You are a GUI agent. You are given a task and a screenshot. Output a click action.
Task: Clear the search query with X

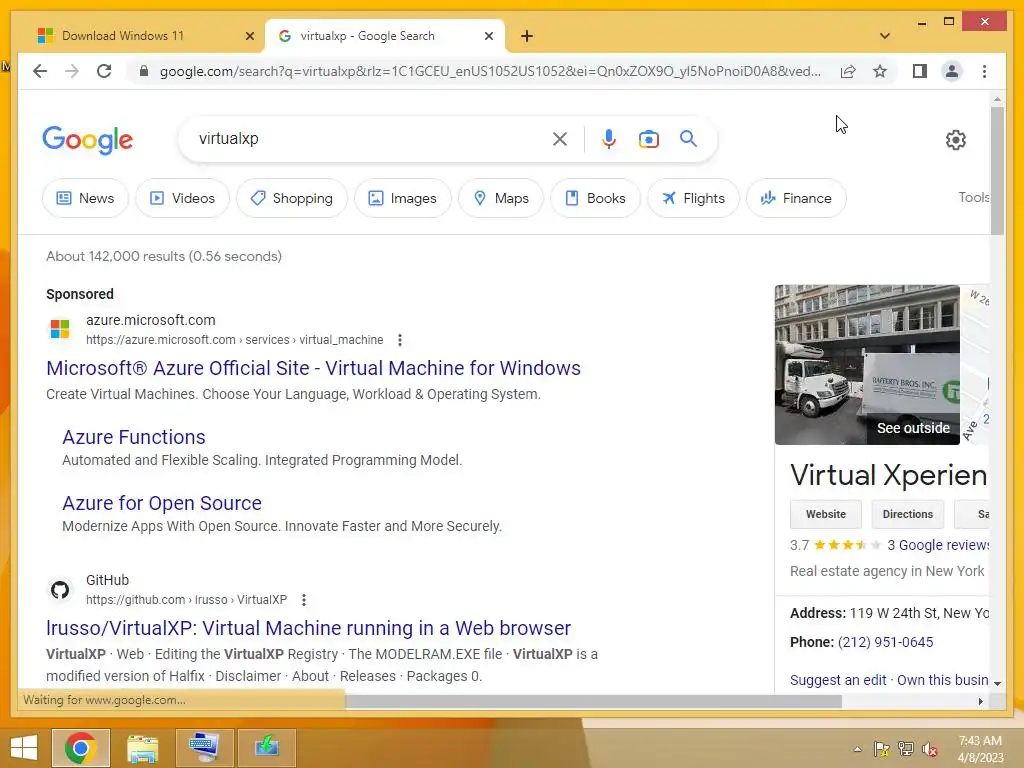[x=560, y=138]
